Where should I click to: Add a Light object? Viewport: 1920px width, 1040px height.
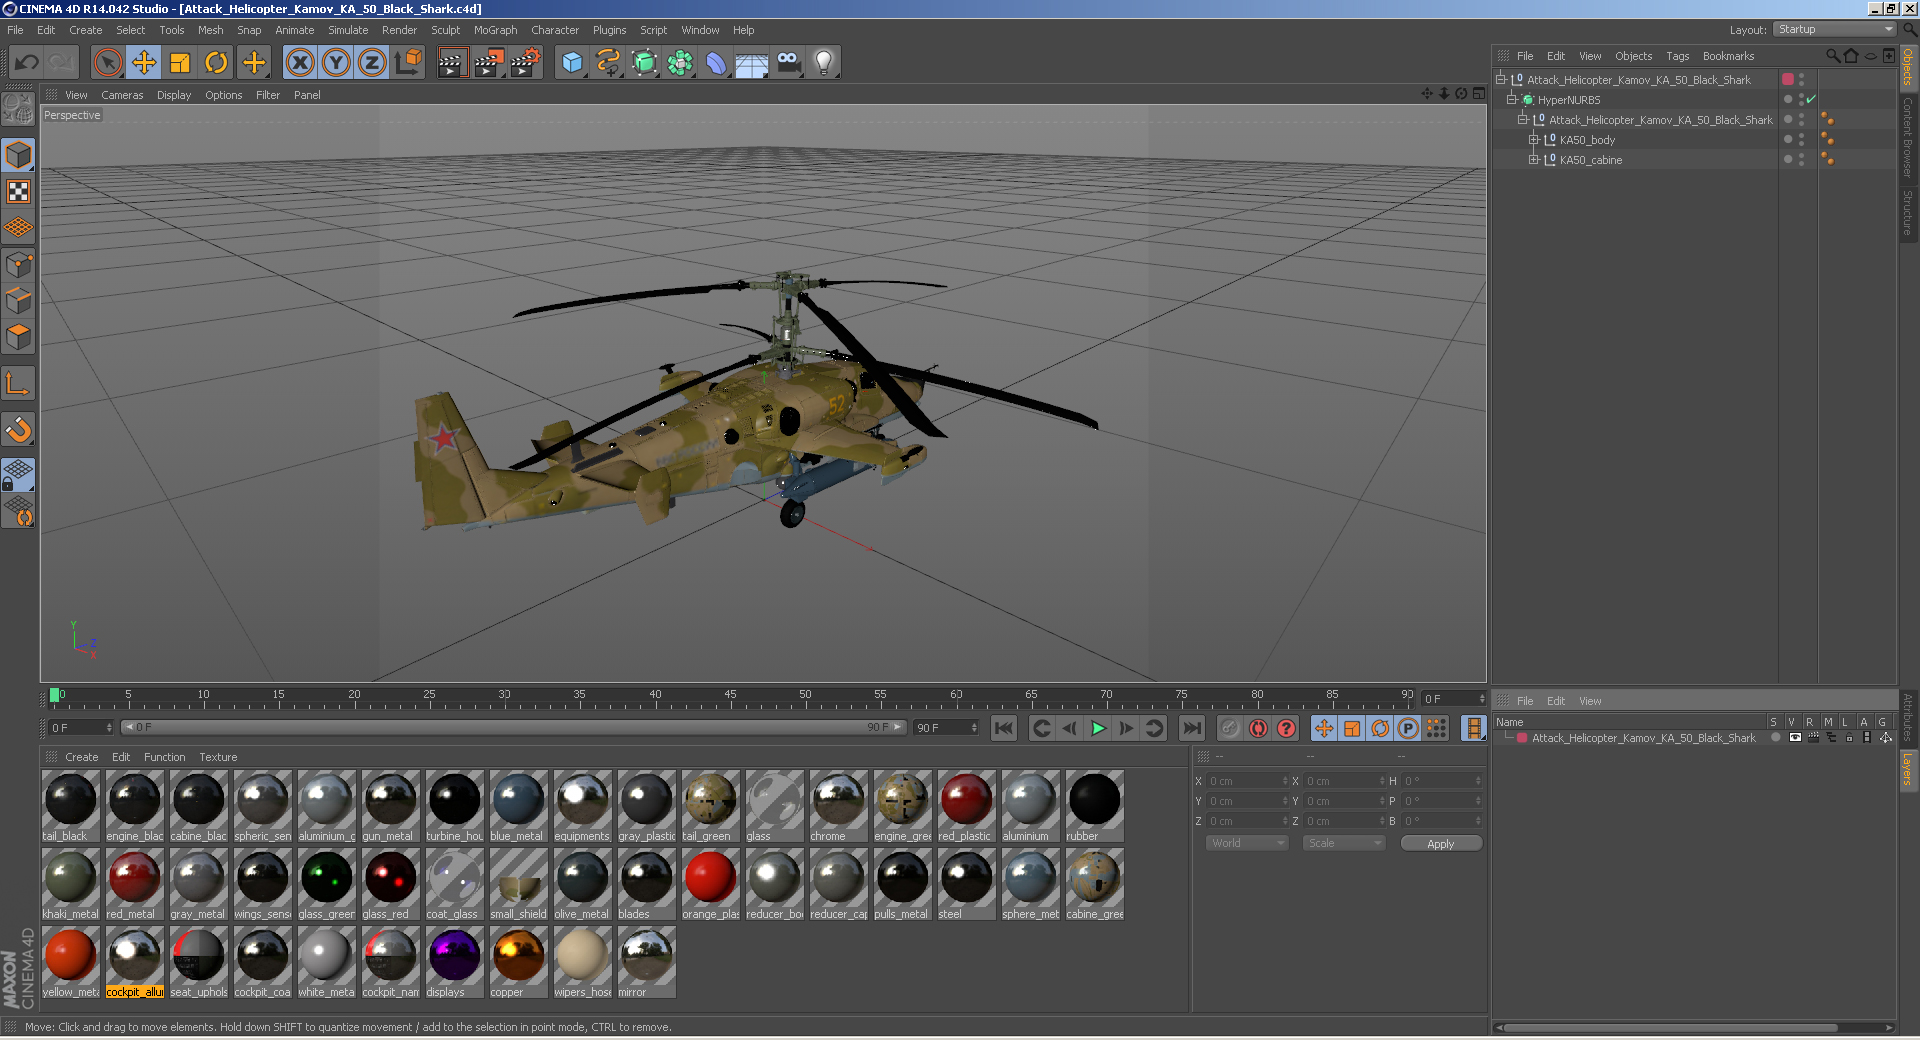[824, 63]
